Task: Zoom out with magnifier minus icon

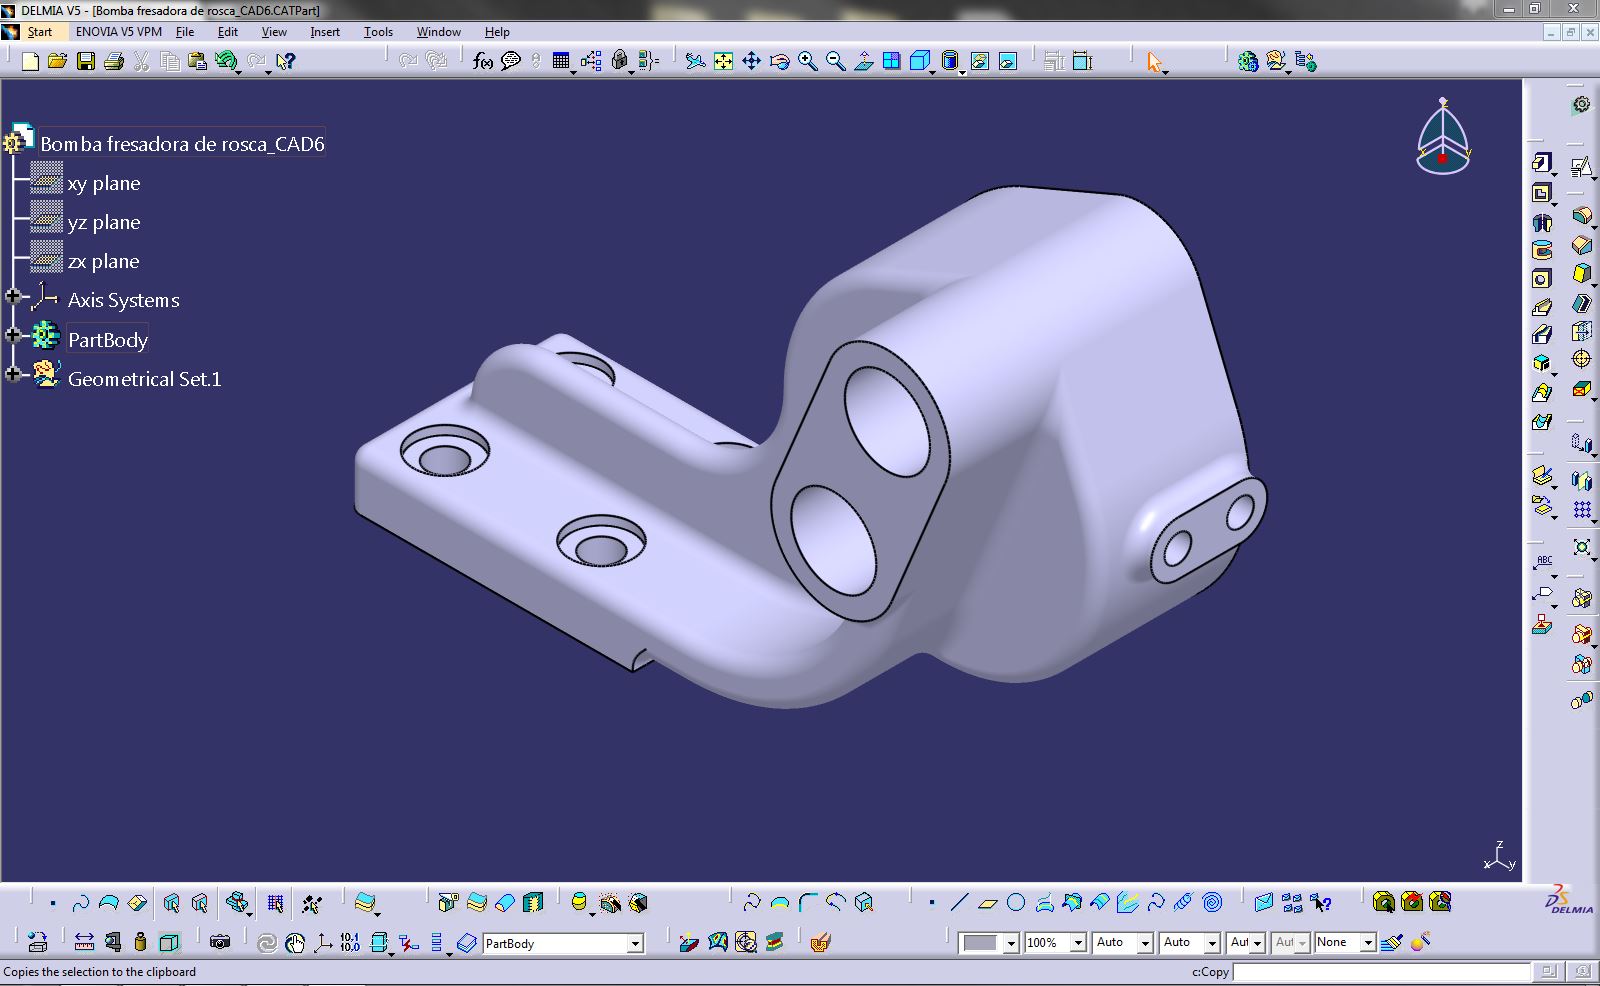Action: 835,62
